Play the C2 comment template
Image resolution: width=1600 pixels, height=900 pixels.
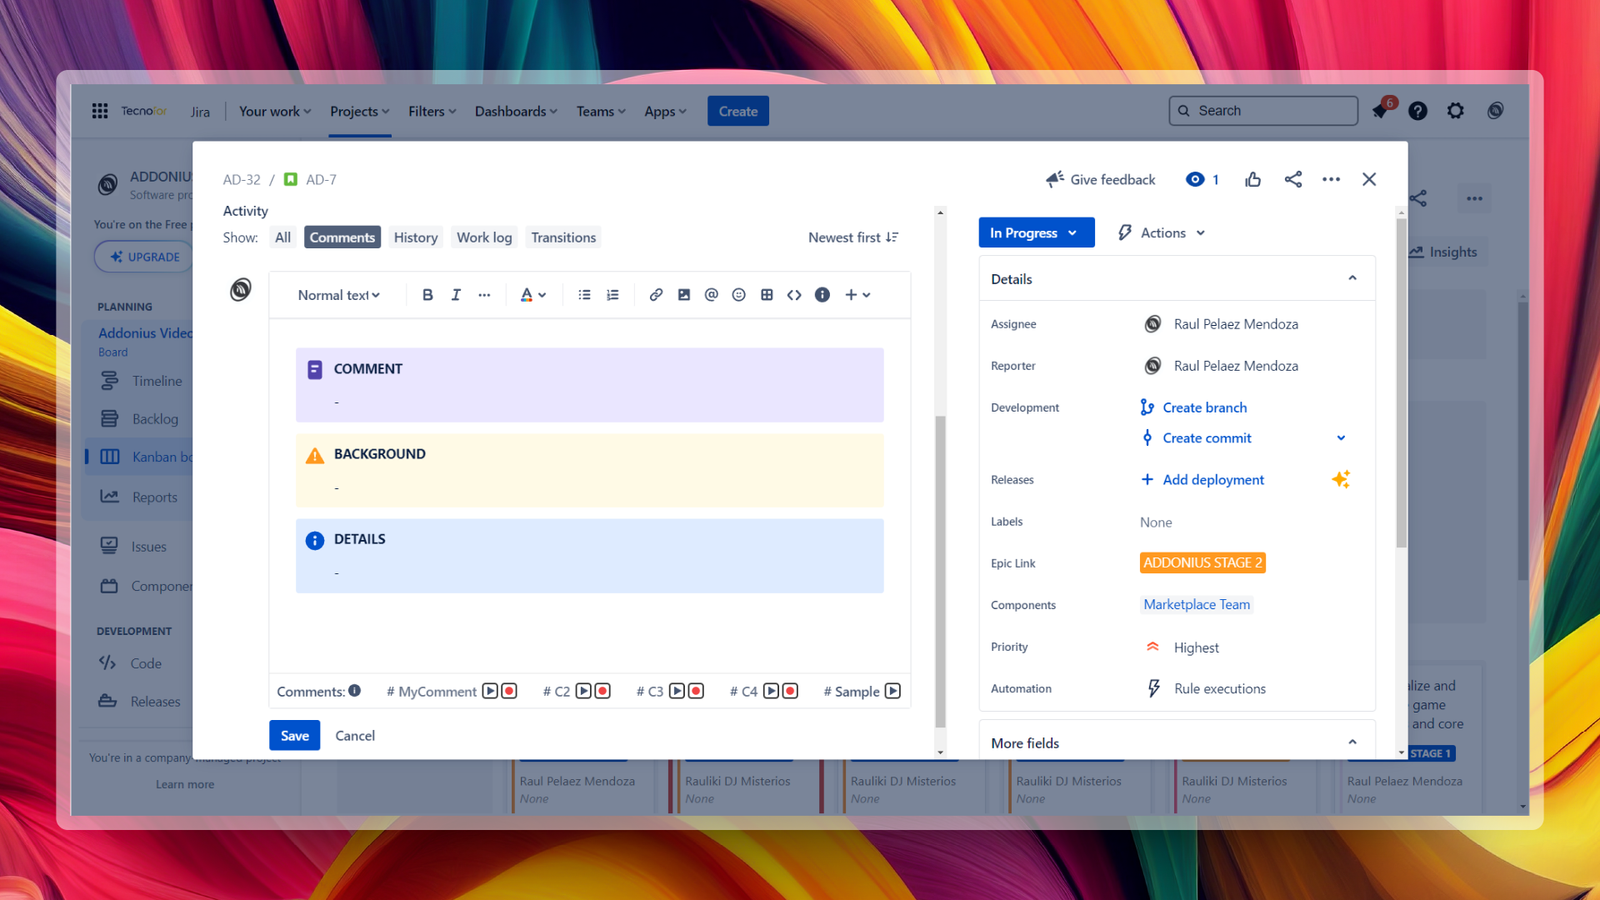pyautogui.click(x=583, y=691)
